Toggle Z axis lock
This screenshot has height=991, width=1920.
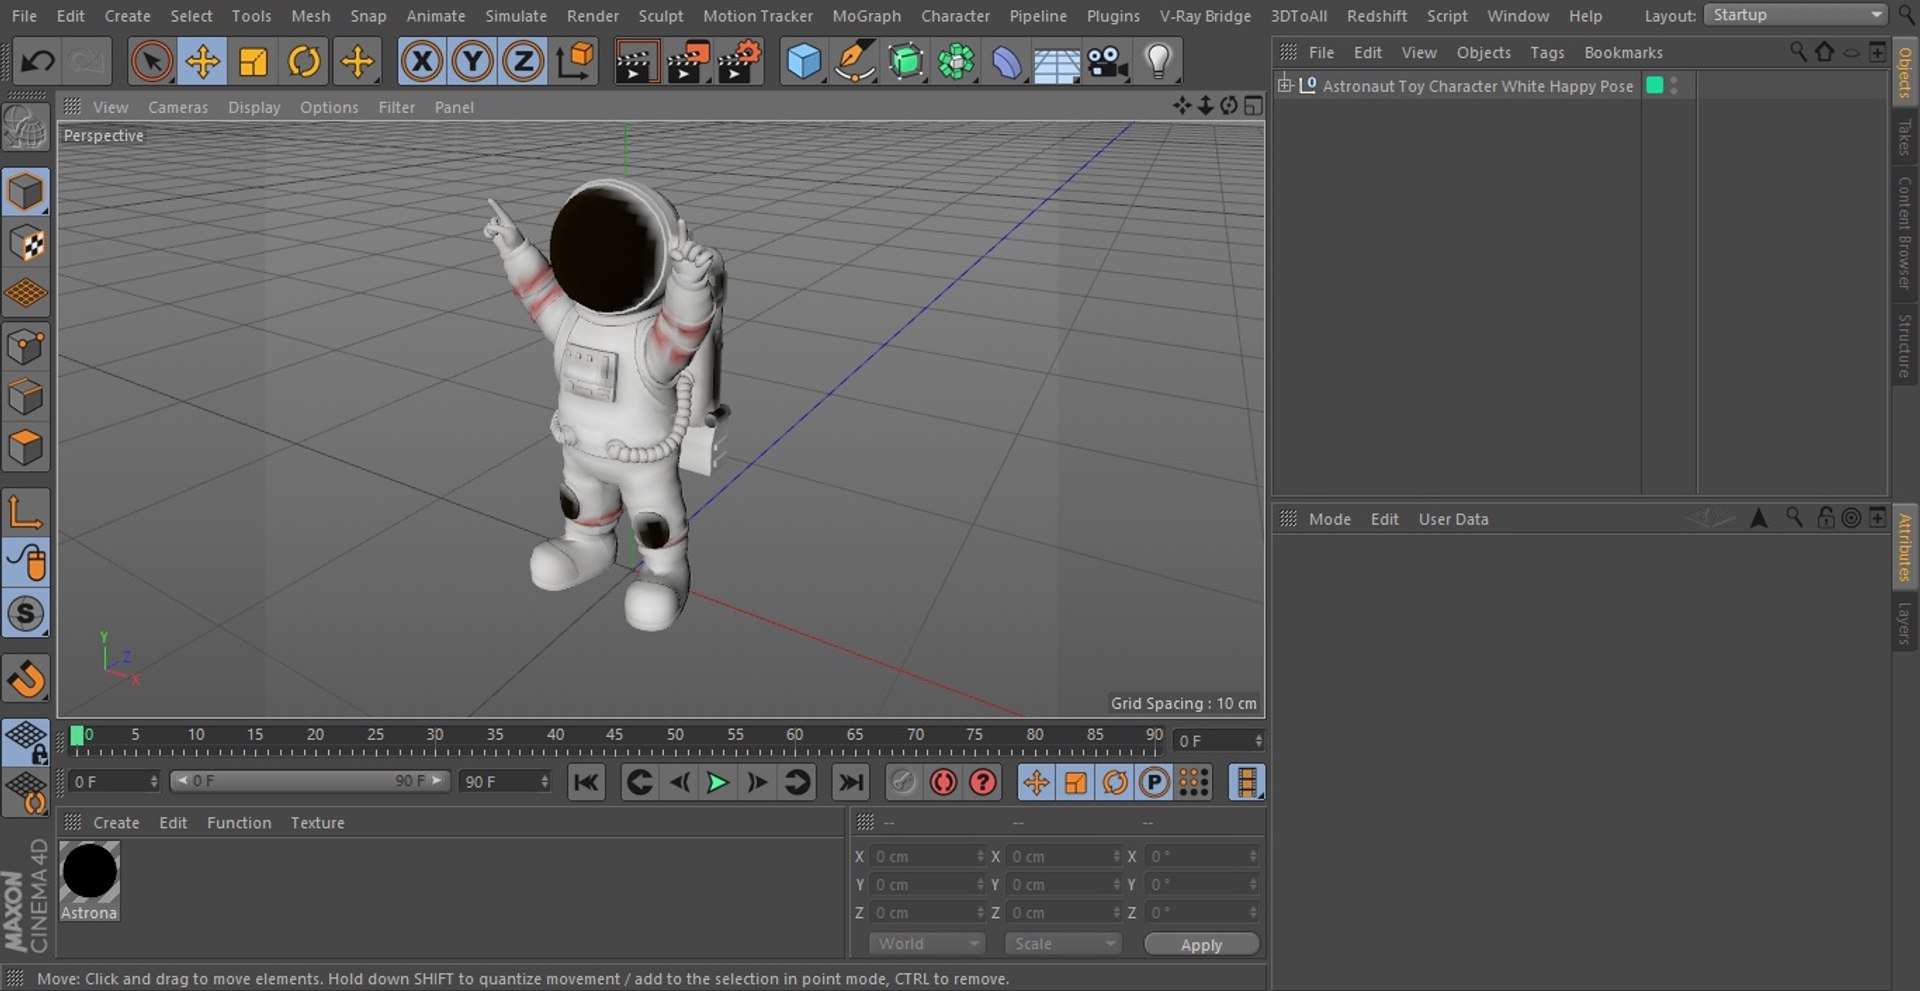tap(523, 62)
